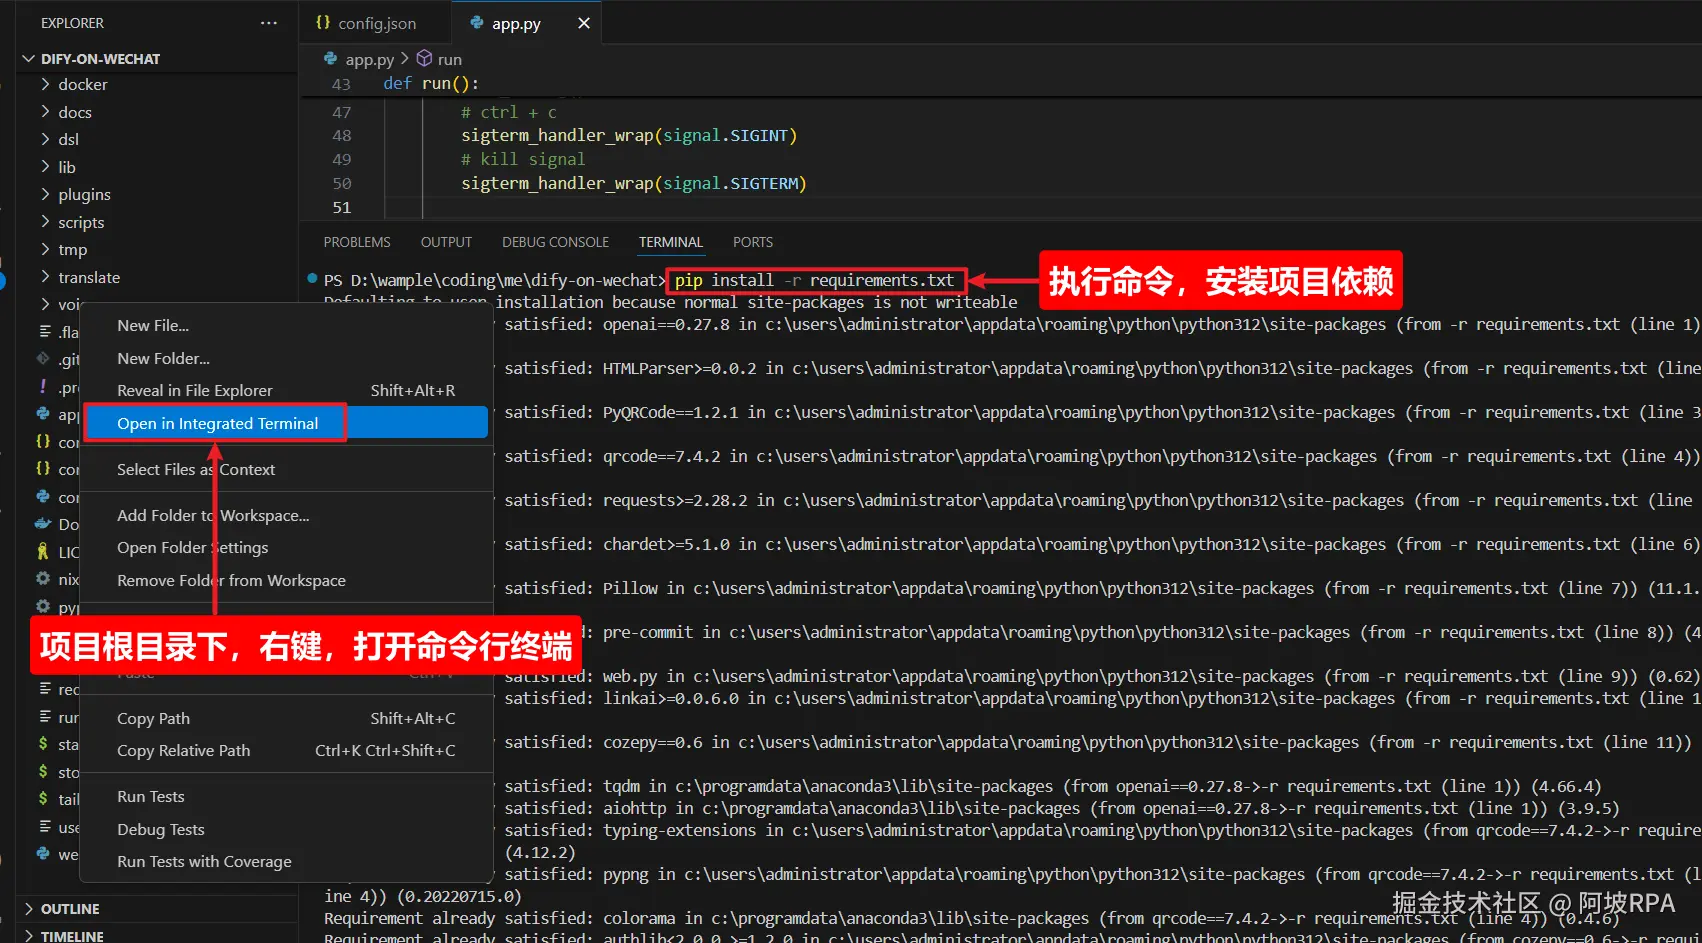Click the '# ctrl + c' comment line
The width and height of the screenshot is (1702, 943).
pyautogui.click(x=508, y=112)
